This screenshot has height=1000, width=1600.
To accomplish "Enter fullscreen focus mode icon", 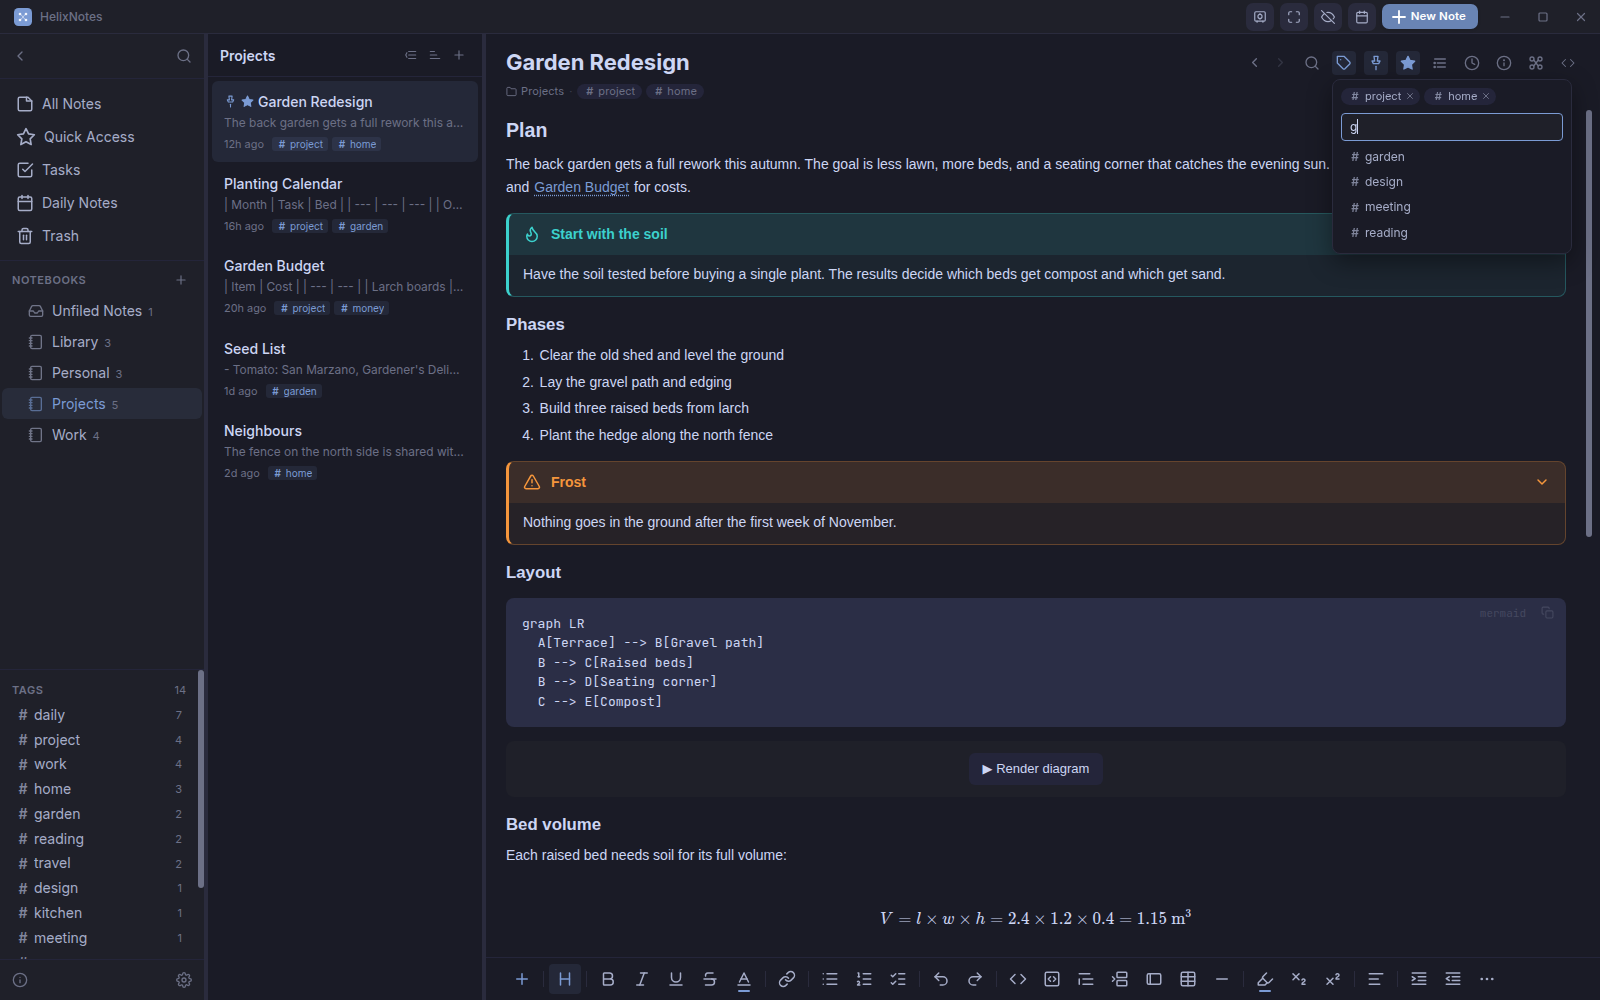I will 1294,17.
